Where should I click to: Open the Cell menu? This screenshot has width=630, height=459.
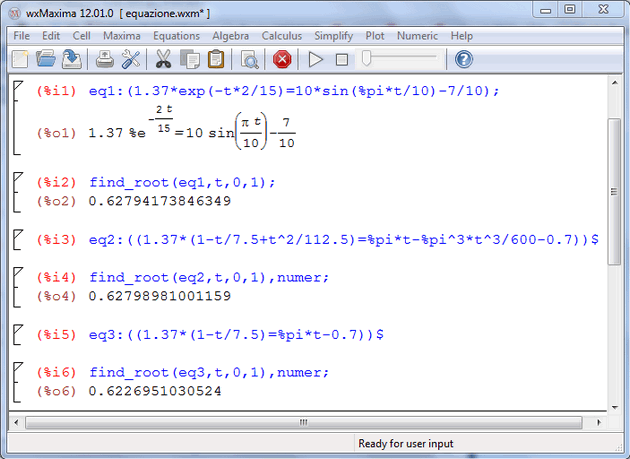tap(82, 36)
